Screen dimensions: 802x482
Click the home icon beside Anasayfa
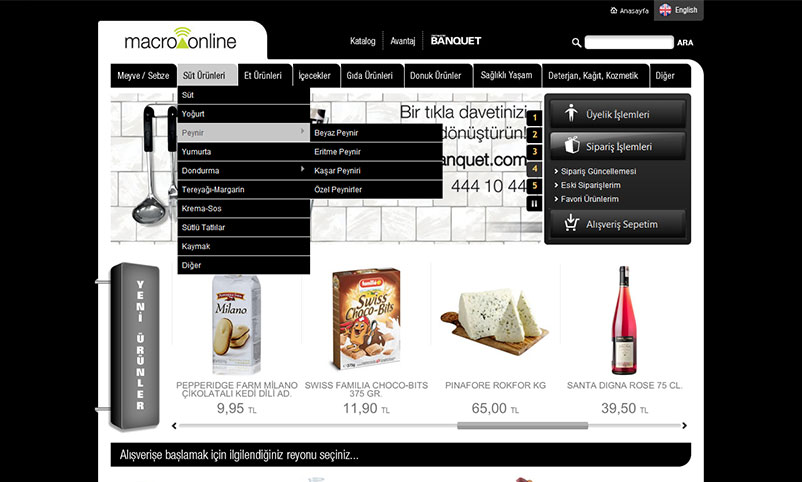click(x=614, y=10)
